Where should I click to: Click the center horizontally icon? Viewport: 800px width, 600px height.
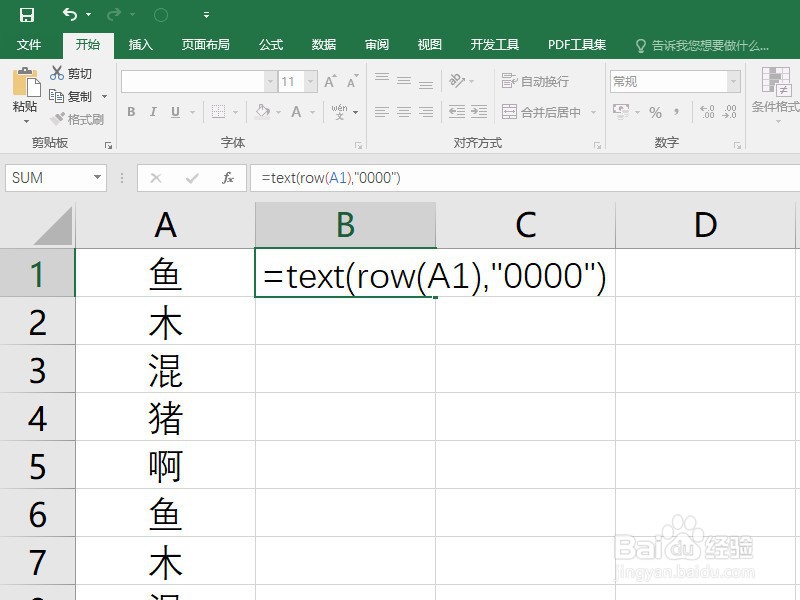(x=404, y=112)
